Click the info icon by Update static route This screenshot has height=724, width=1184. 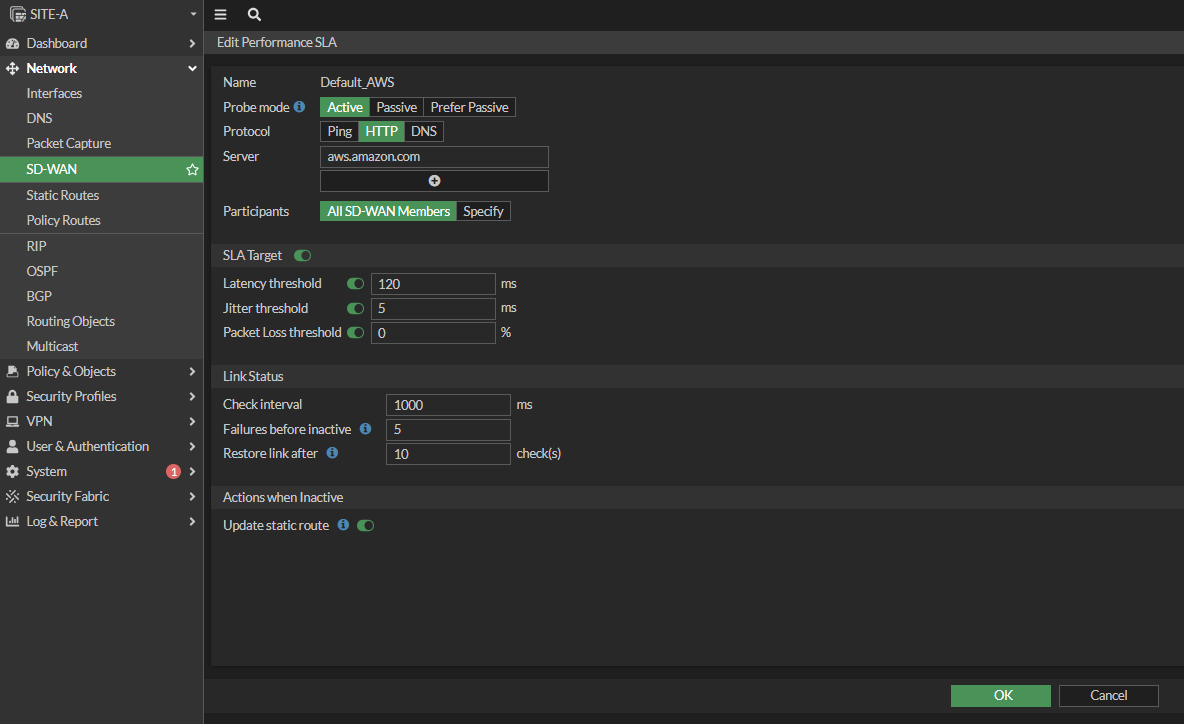pos(343,525)
